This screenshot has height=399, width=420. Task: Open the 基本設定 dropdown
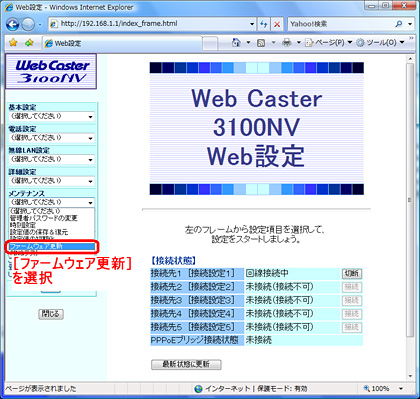point(52,116)
